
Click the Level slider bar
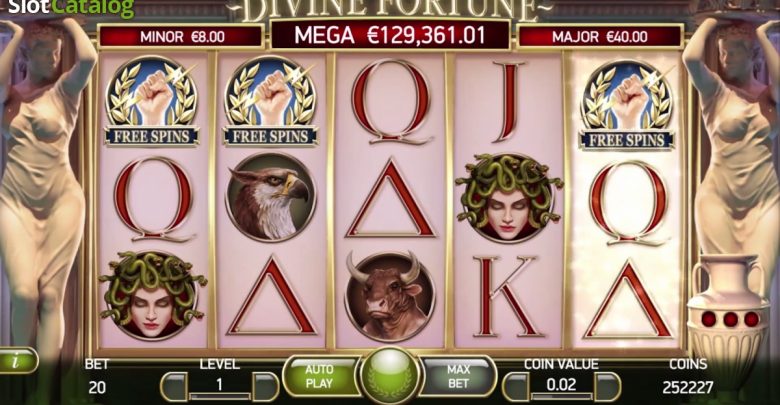point(220,396)
